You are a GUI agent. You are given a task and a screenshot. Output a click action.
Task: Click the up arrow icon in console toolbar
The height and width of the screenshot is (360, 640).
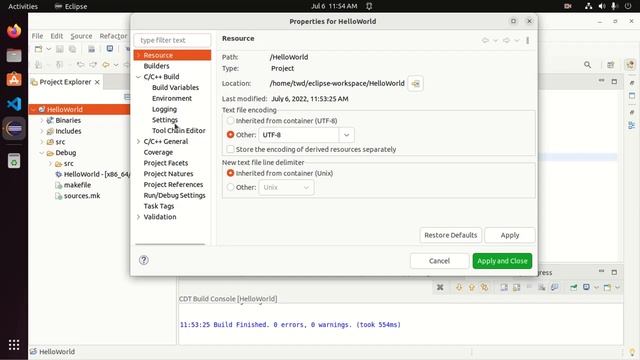click(x=472, y=287)
